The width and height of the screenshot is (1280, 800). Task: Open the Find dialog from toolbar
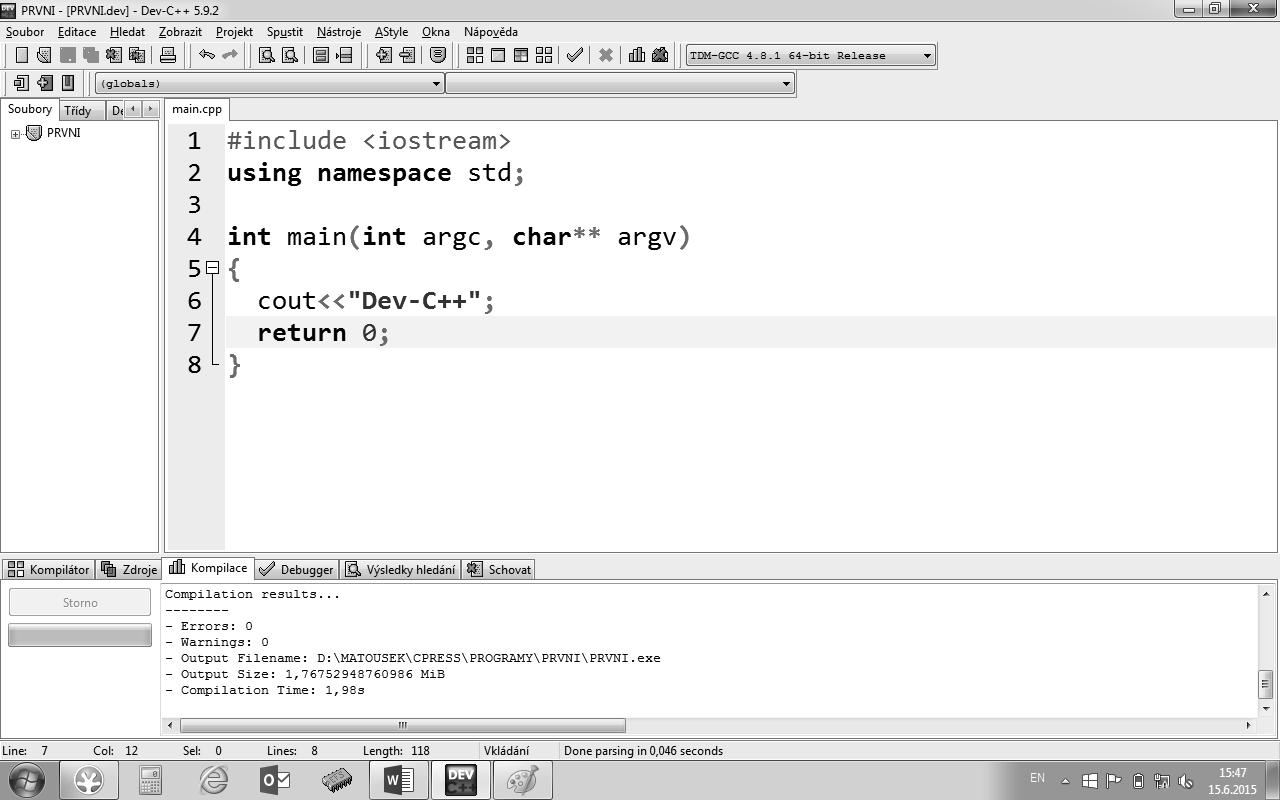pos(267,55)
